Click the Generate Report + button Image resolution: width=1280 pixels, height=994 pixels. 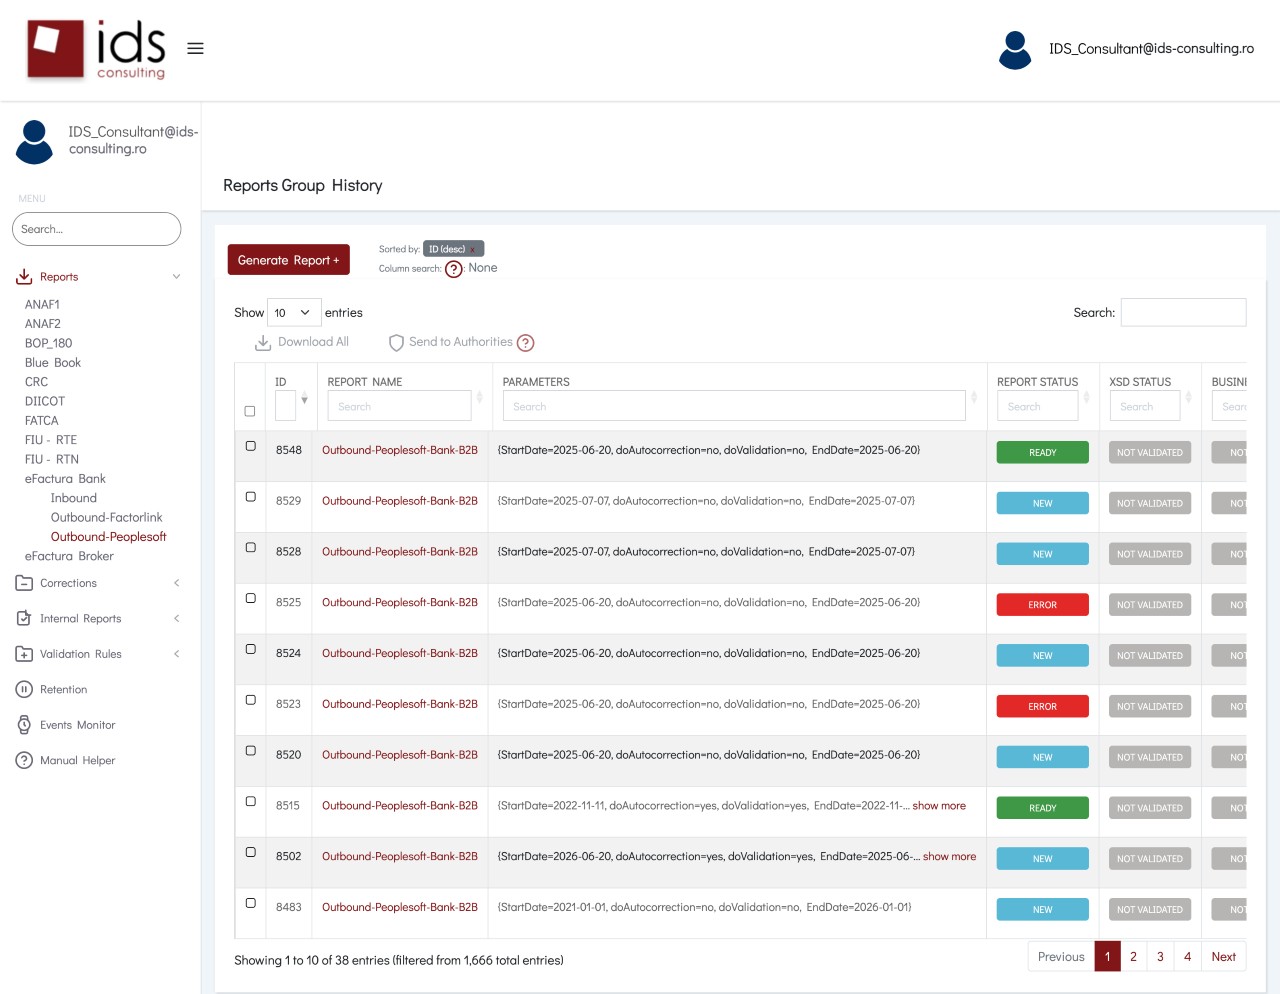(x=289, y=260)
